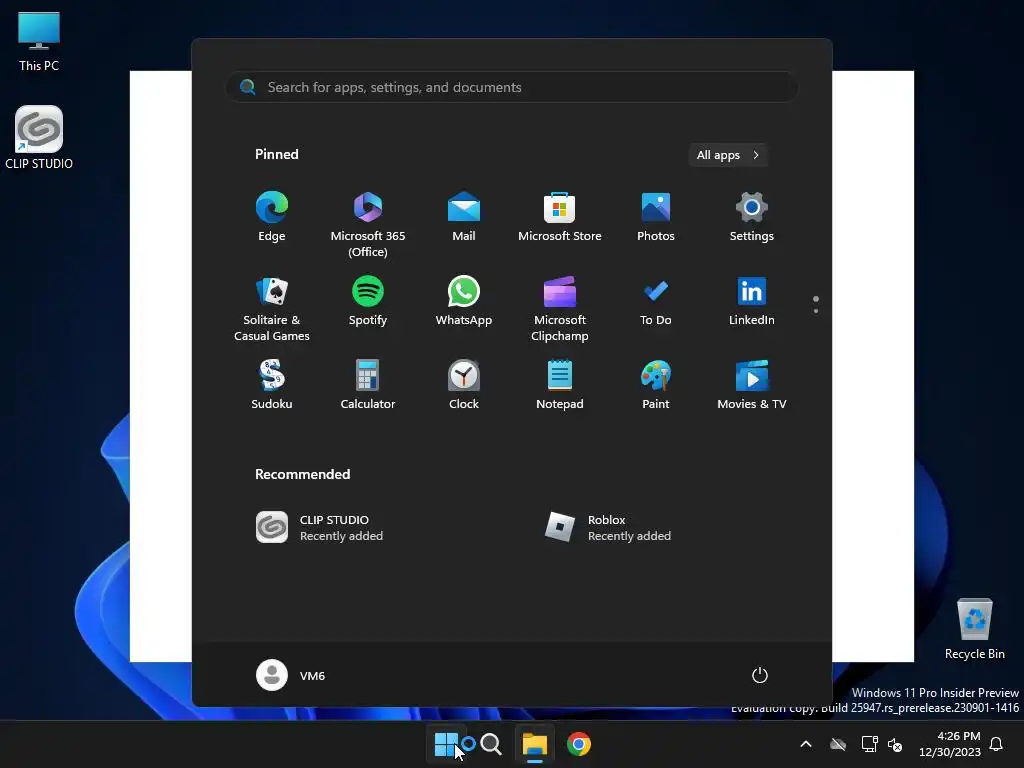Viewport: 1024px width, 768px height.
Task: Open Calculator
Action: [368, 385]
